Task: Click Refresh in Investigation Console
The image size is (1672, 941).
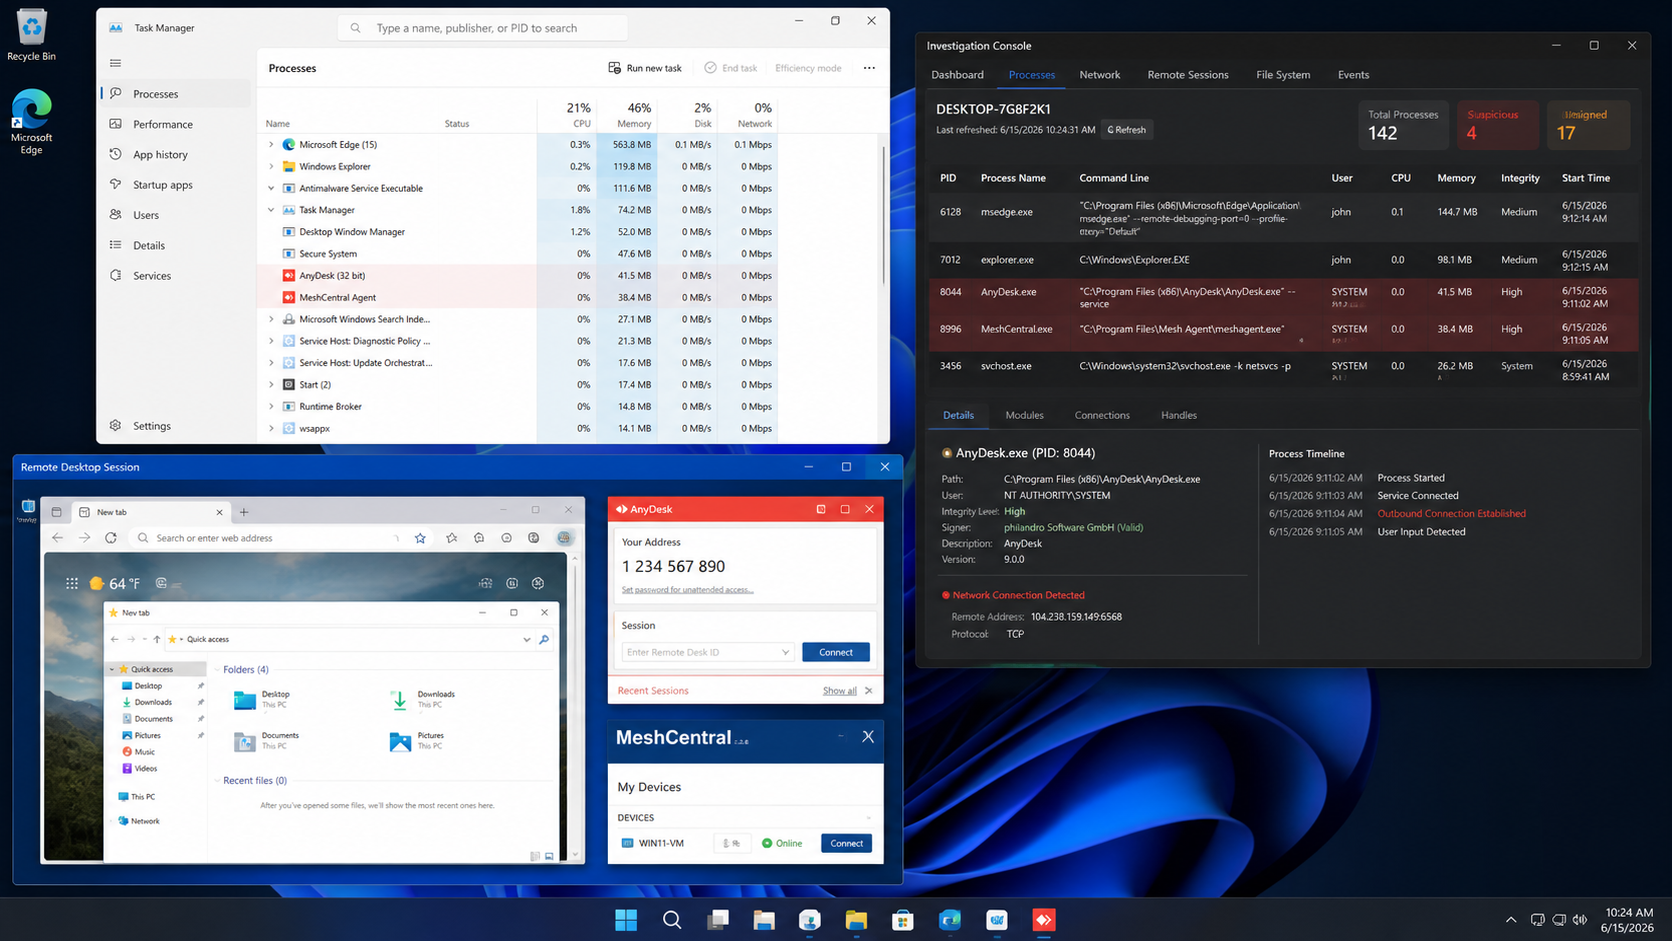Action: pyautogui.click(x=1127, y=130)
